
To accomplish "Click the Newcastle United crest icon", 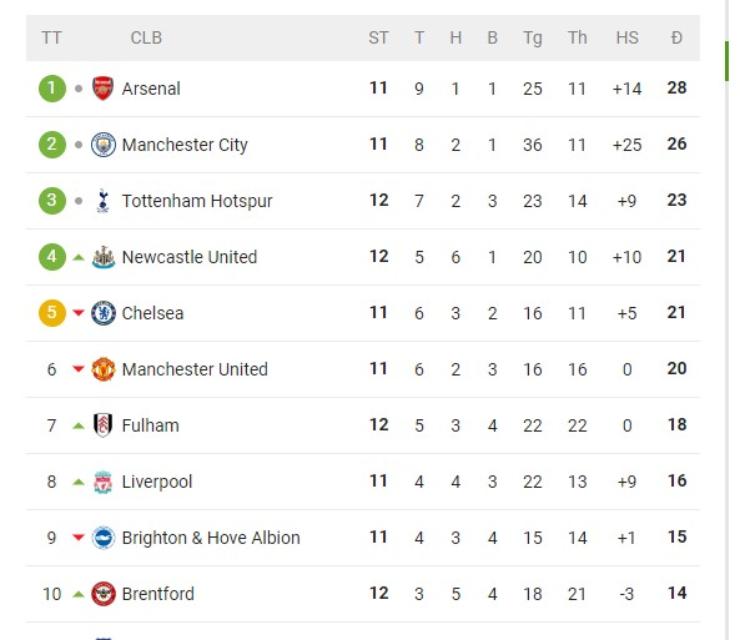I will pos(103,257).
